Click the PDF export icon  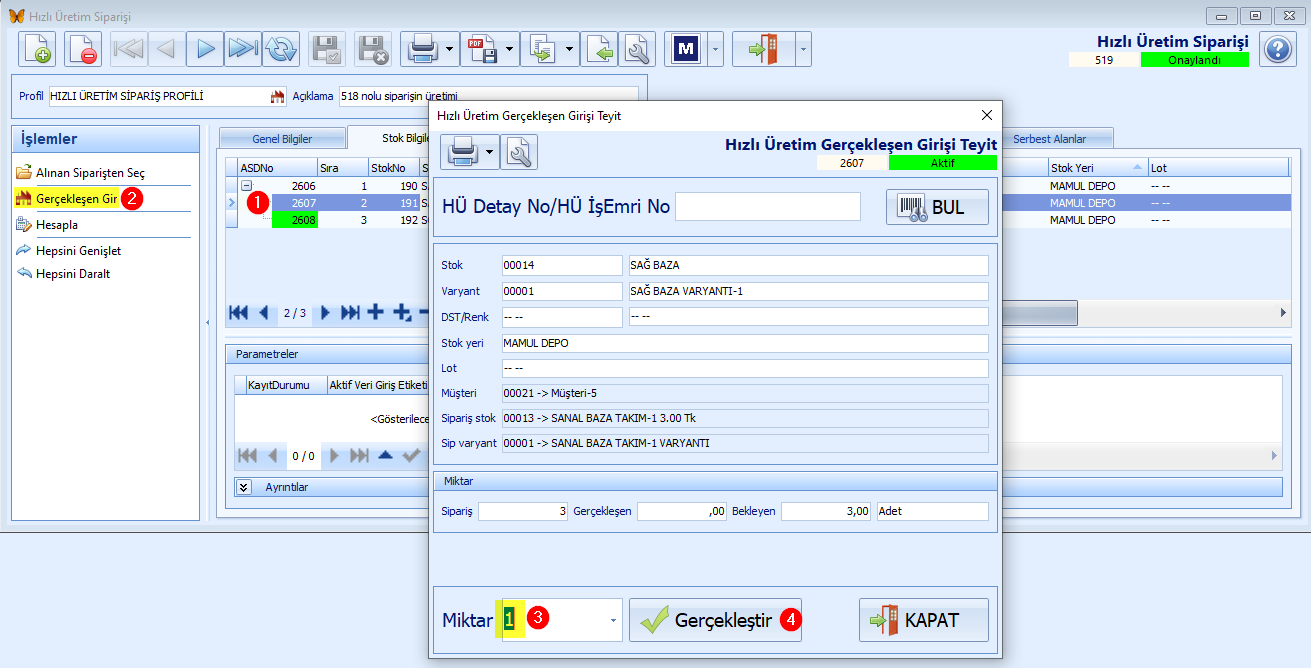[484, 48]
